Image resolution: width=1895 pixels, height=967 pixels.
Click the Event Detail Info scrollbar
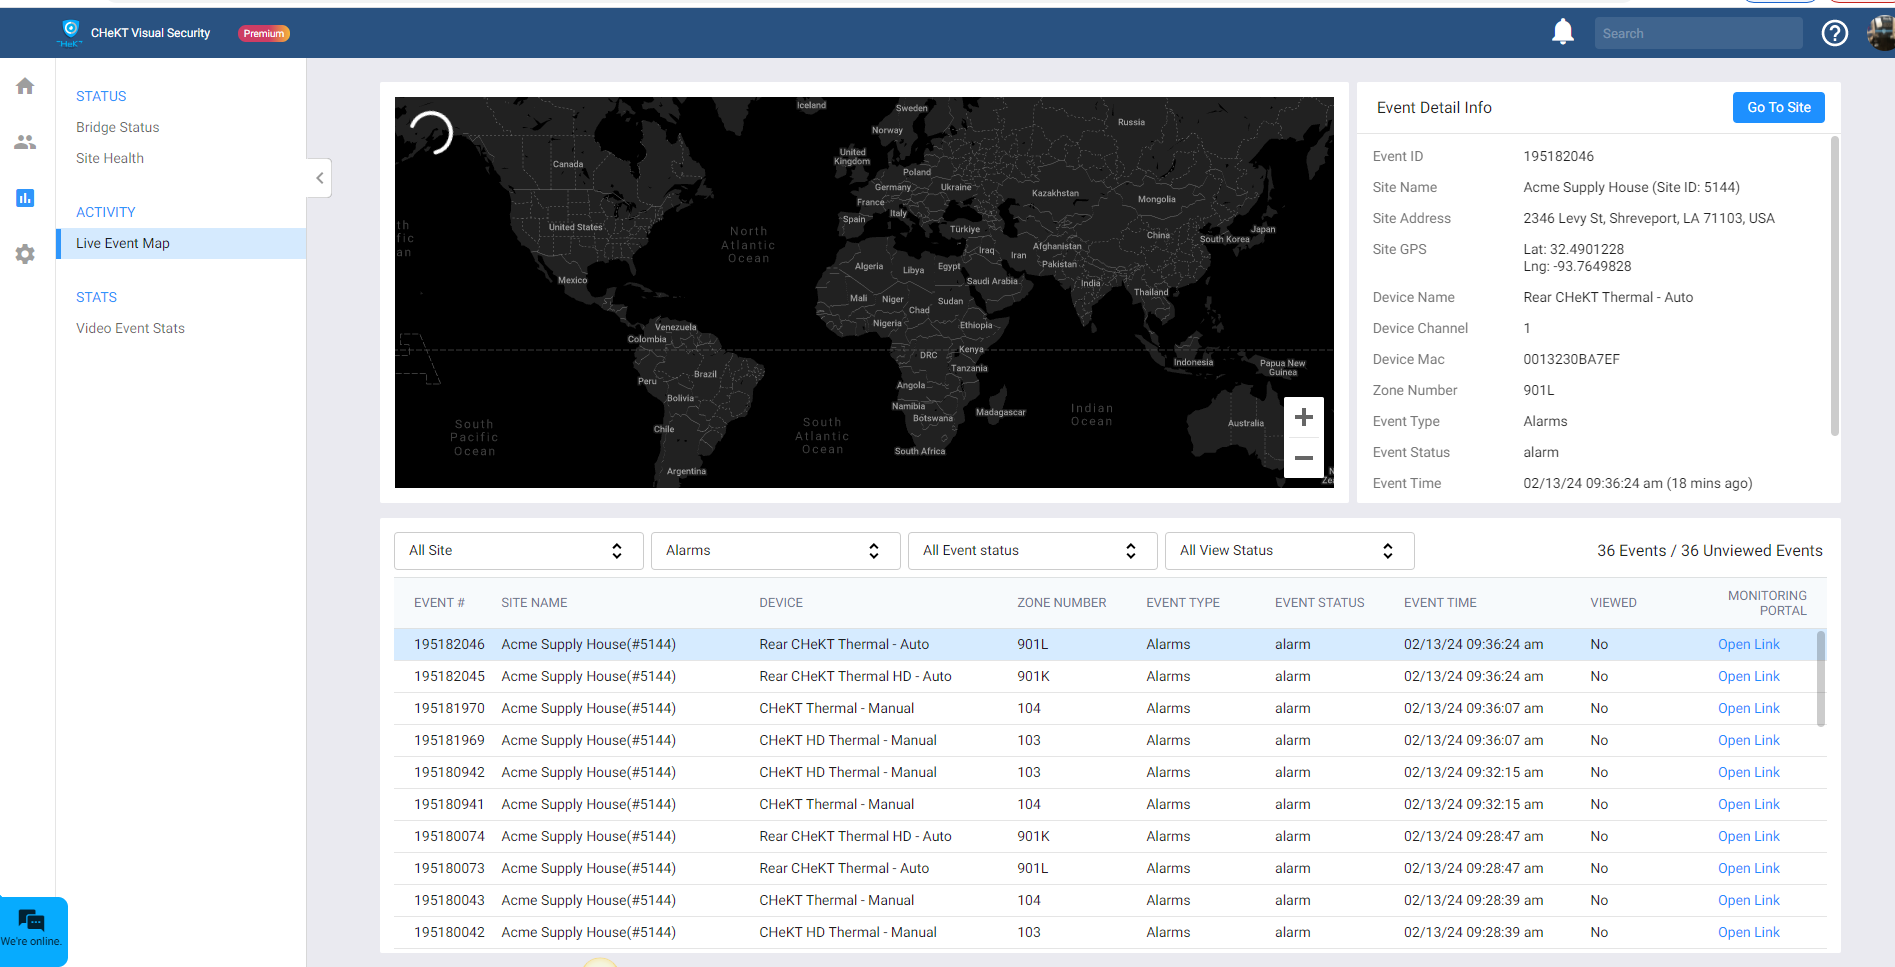tap(1834, 287)
